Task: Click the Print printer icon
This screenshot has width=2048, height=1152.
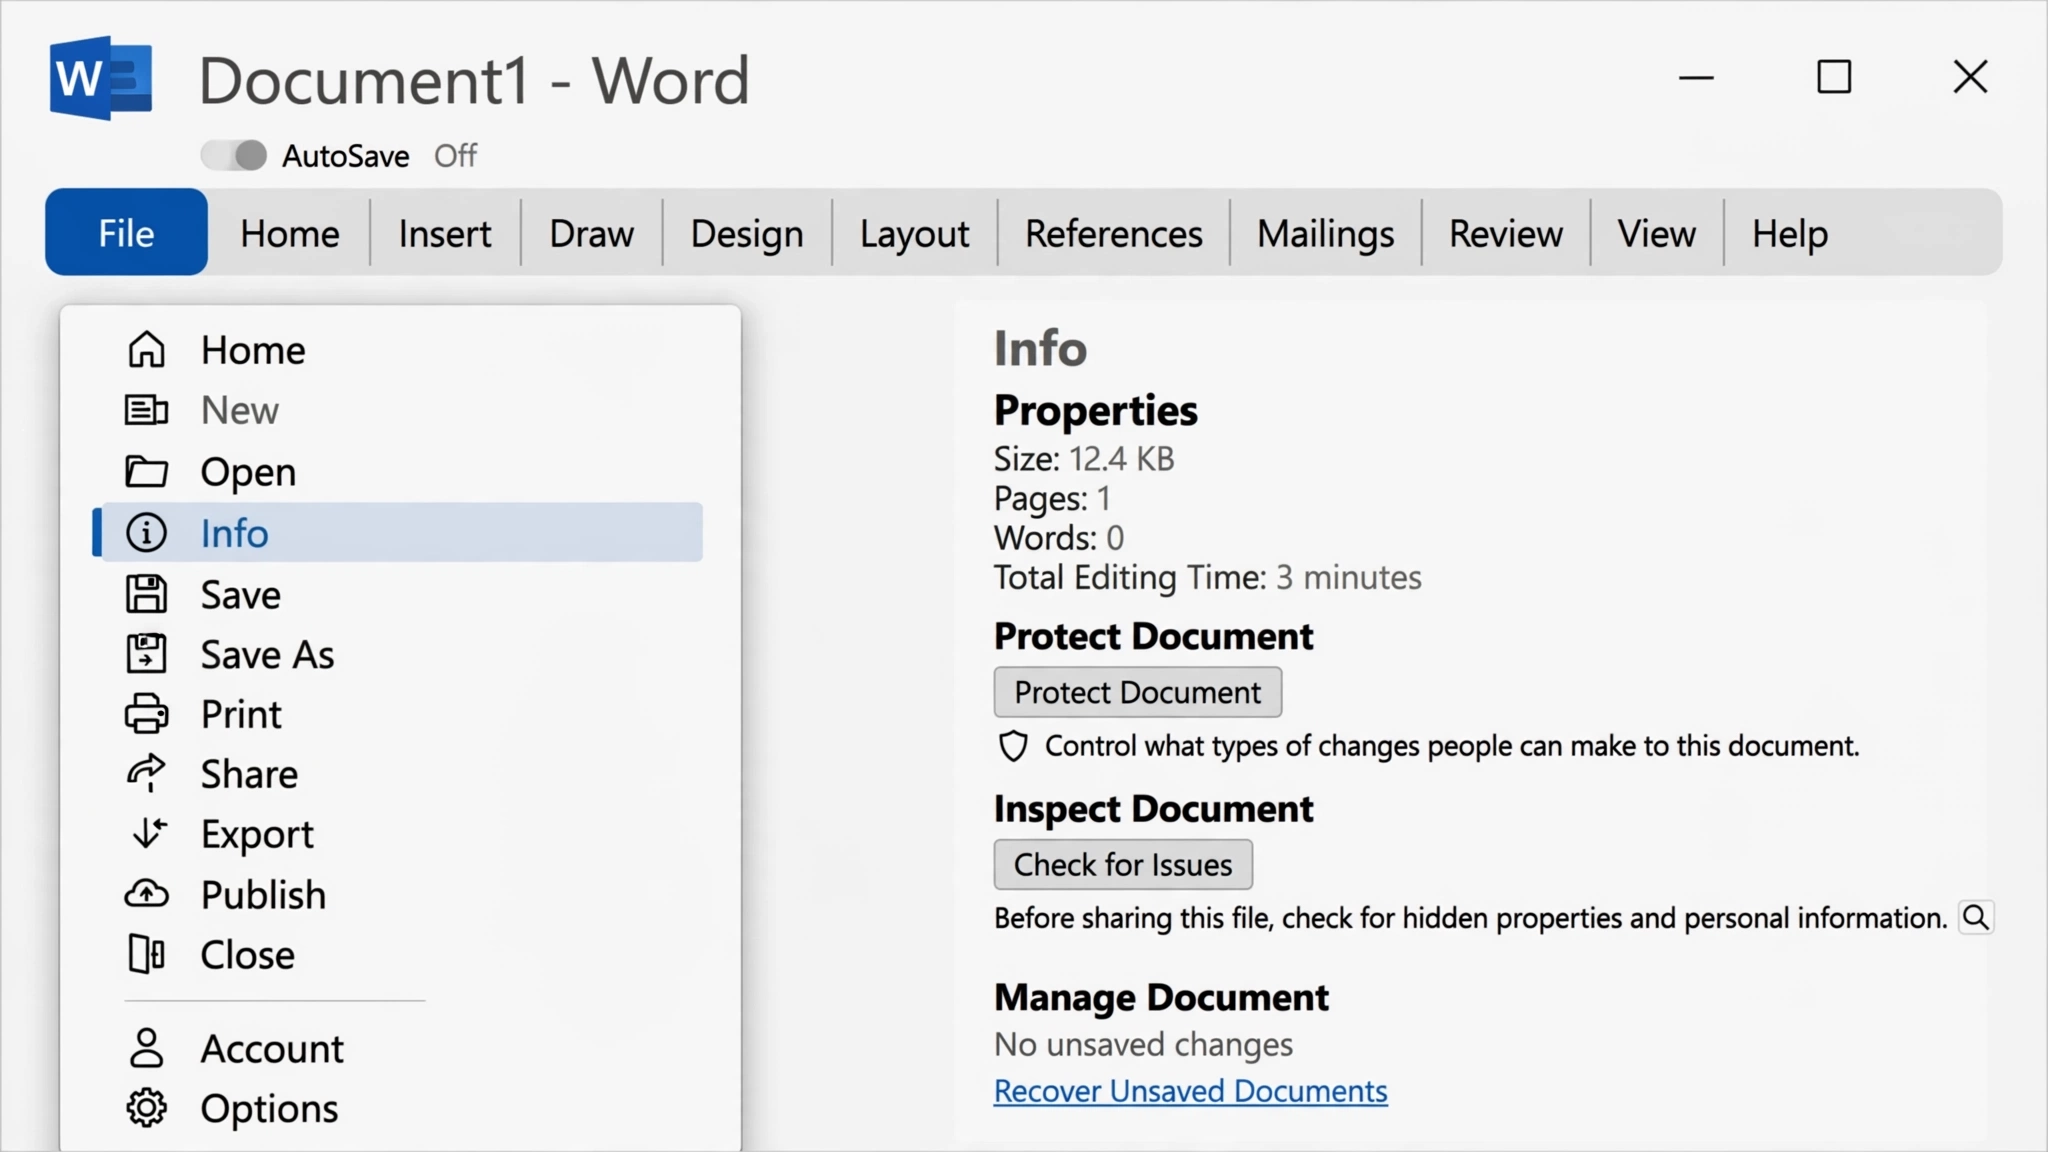Action: (x=146, y=714)
